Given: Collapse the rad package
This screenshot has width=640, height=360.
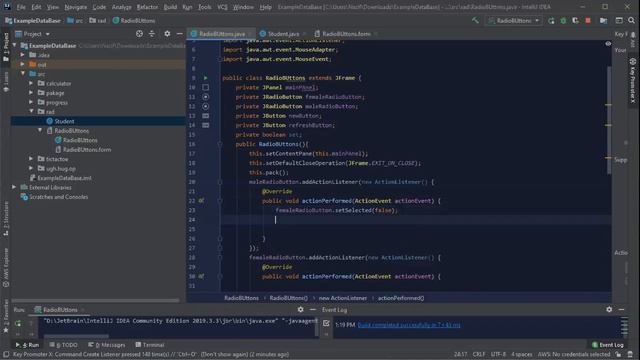Looking at the screenshot, I should [31, 111].
